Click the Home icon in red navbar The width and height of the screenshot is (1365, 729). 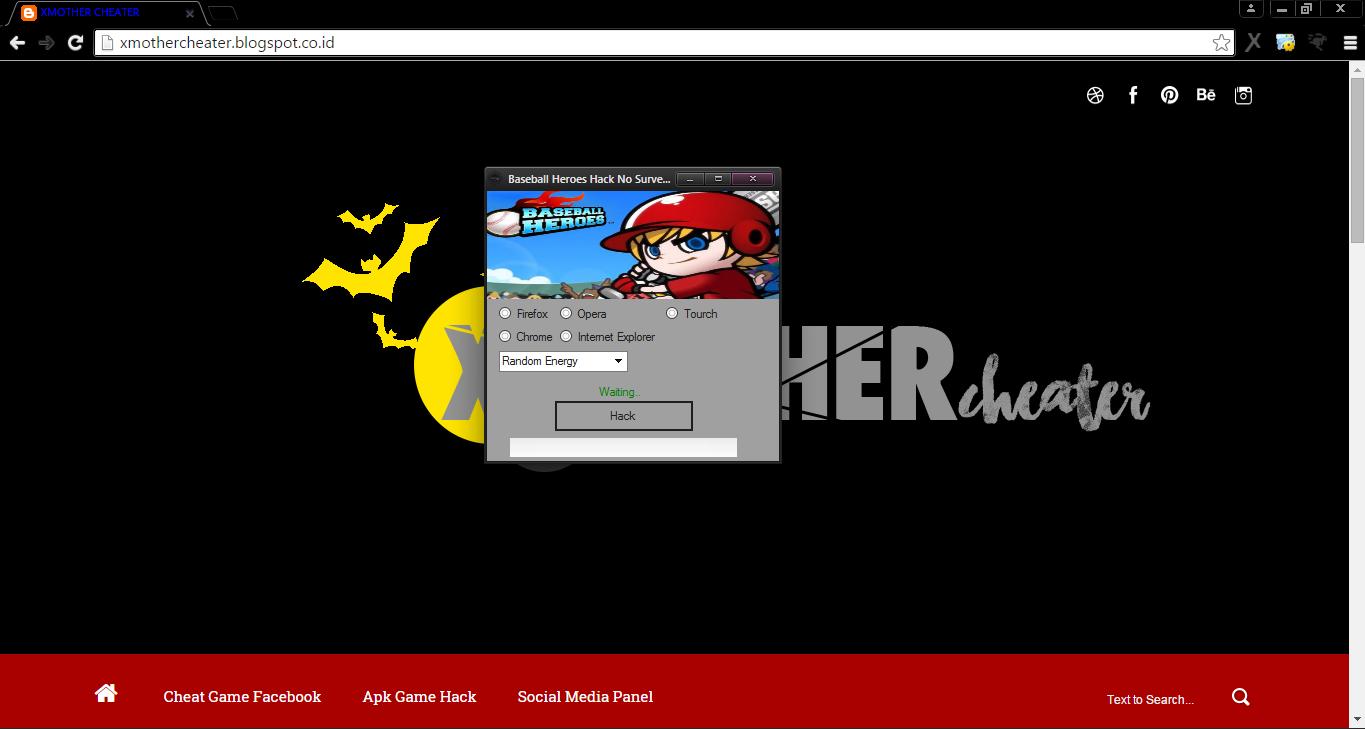(106, 693)
